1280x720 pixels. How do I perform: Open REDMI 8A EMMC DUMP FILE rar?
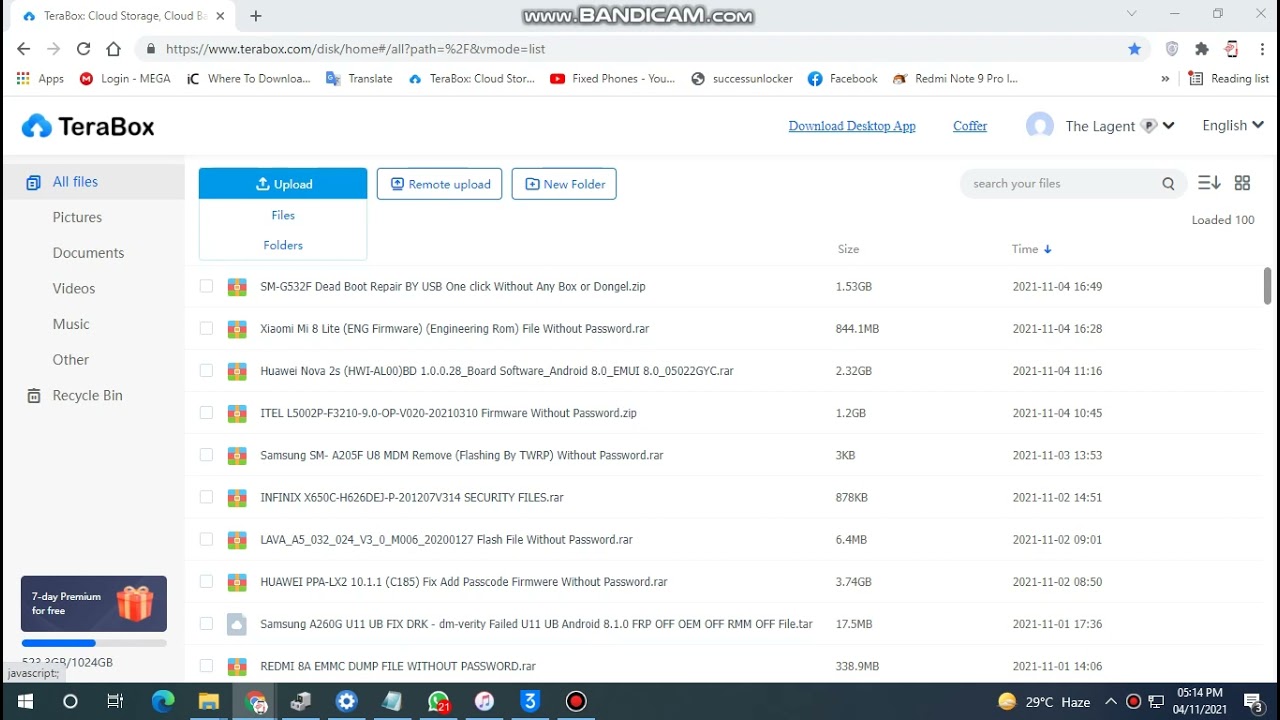point(398,666)
